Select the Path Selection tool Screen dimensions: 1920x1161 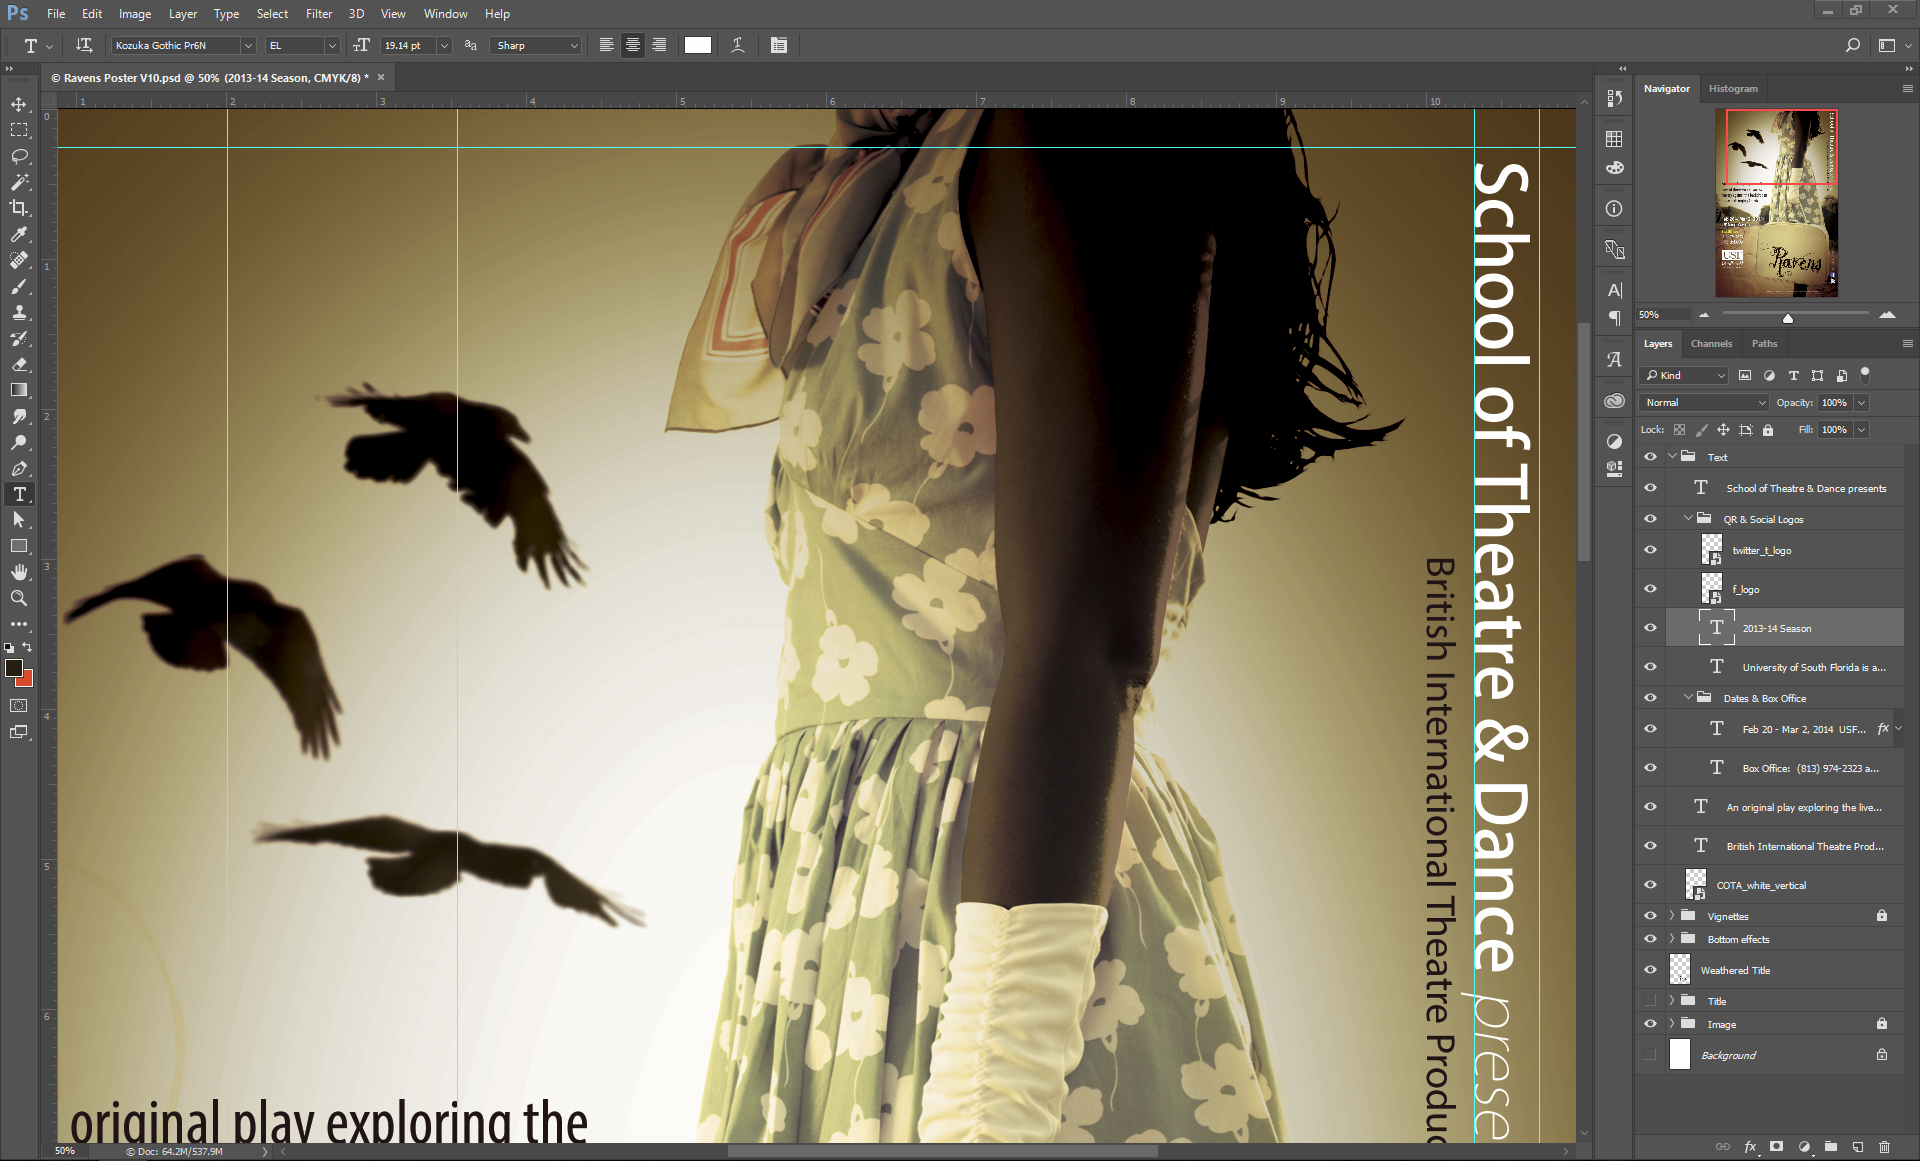click(19, 520)
